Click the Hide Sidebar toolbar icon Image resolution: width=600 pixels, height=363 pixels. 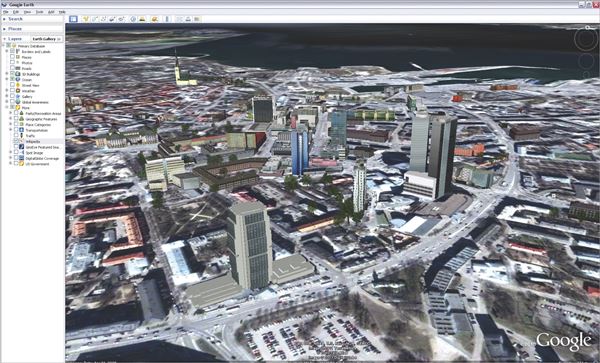[x=73, y=19]
